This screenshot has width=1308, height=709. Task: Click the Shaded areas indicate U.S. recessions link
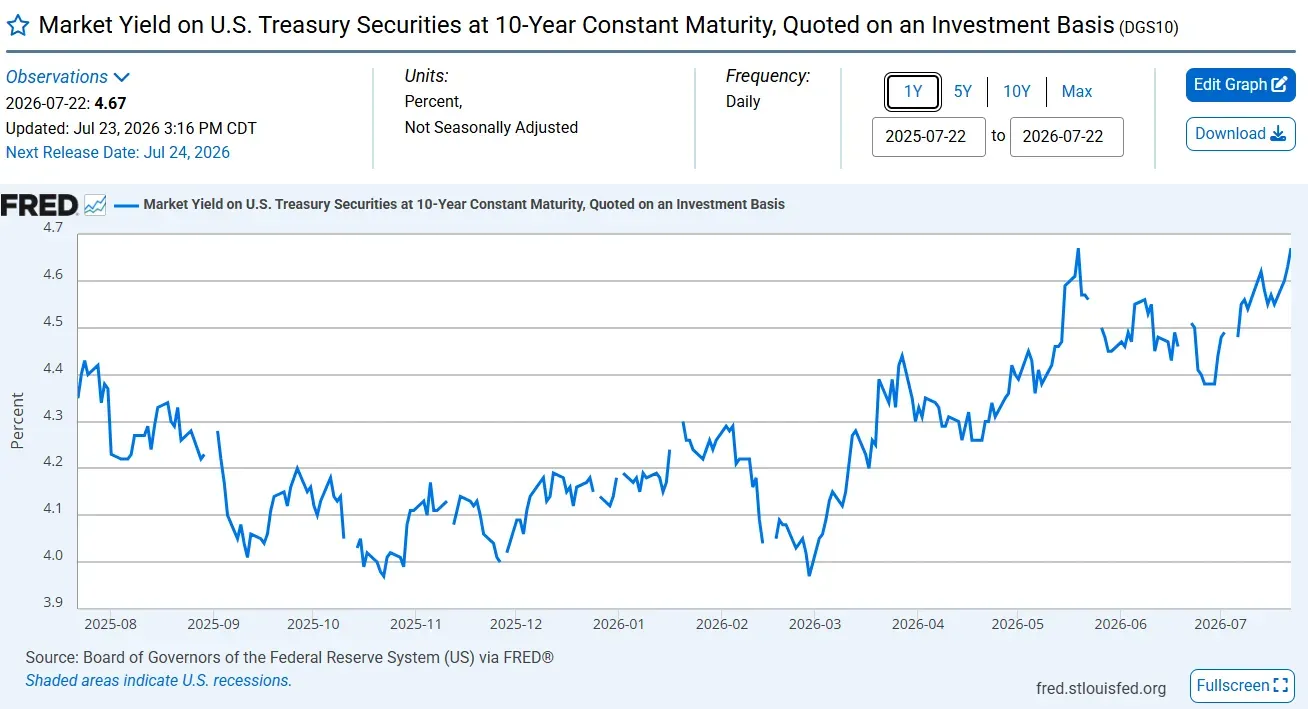[159, 681]
